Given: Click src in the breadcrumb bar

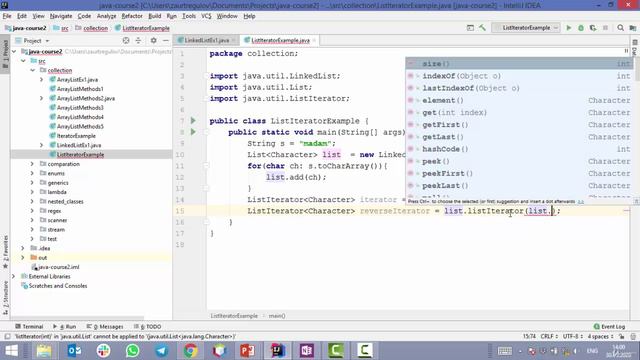Looking at the screenshot, I should [64, 28].
